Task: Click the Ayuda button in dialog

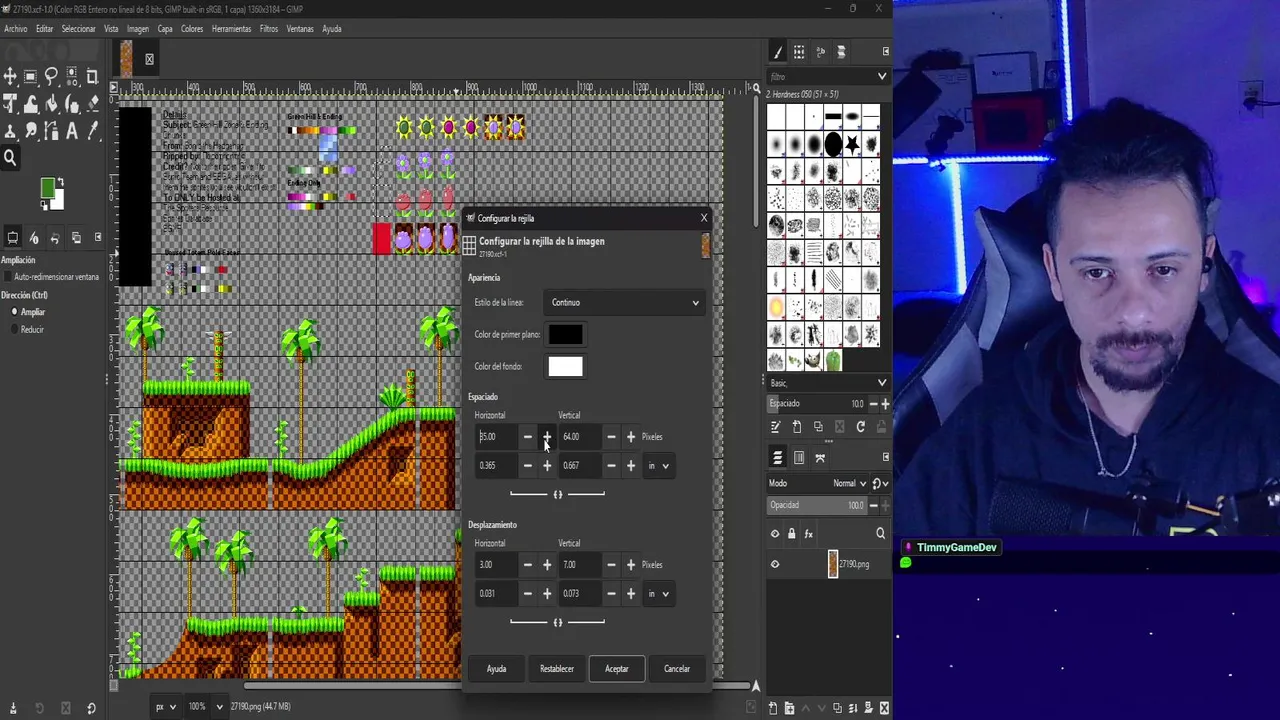Action: (x=497, y=669)
